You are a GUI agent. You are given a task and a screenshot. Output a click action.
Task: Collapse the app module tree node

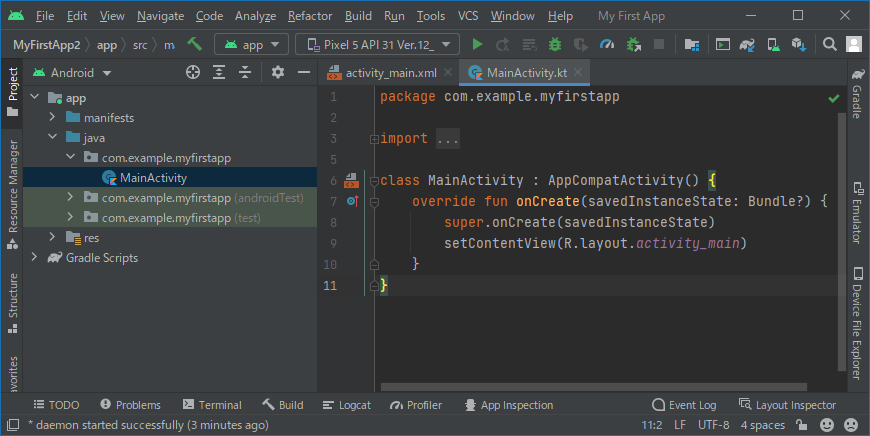35,97
